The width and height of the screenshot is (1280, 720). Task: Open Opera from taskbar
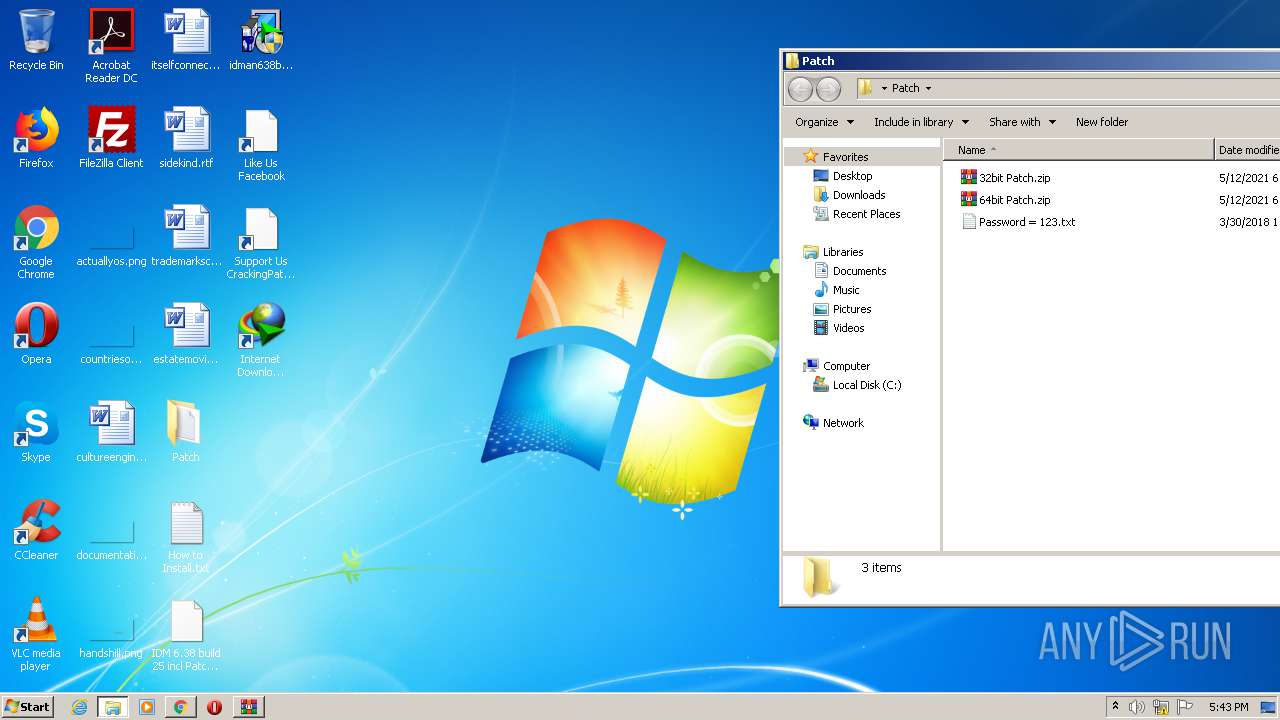(214, 707)
